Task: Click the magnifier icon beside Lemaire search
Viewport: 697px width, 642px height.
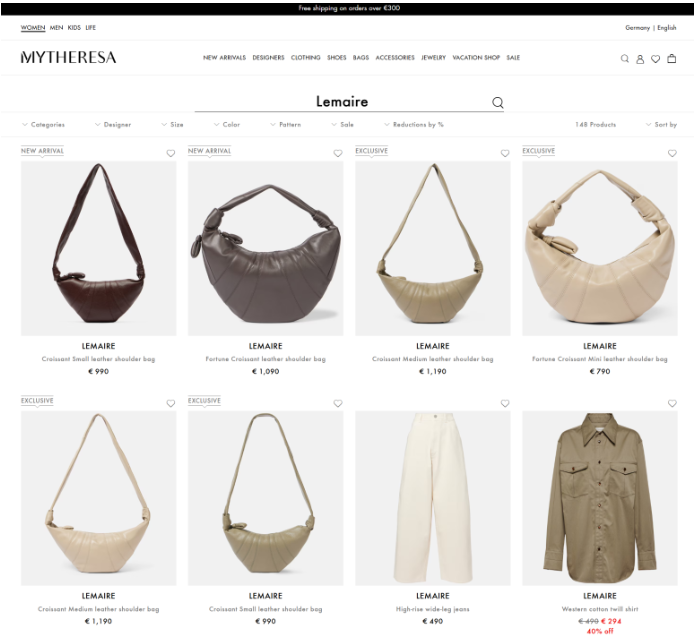Action: (x=497, y=103)
